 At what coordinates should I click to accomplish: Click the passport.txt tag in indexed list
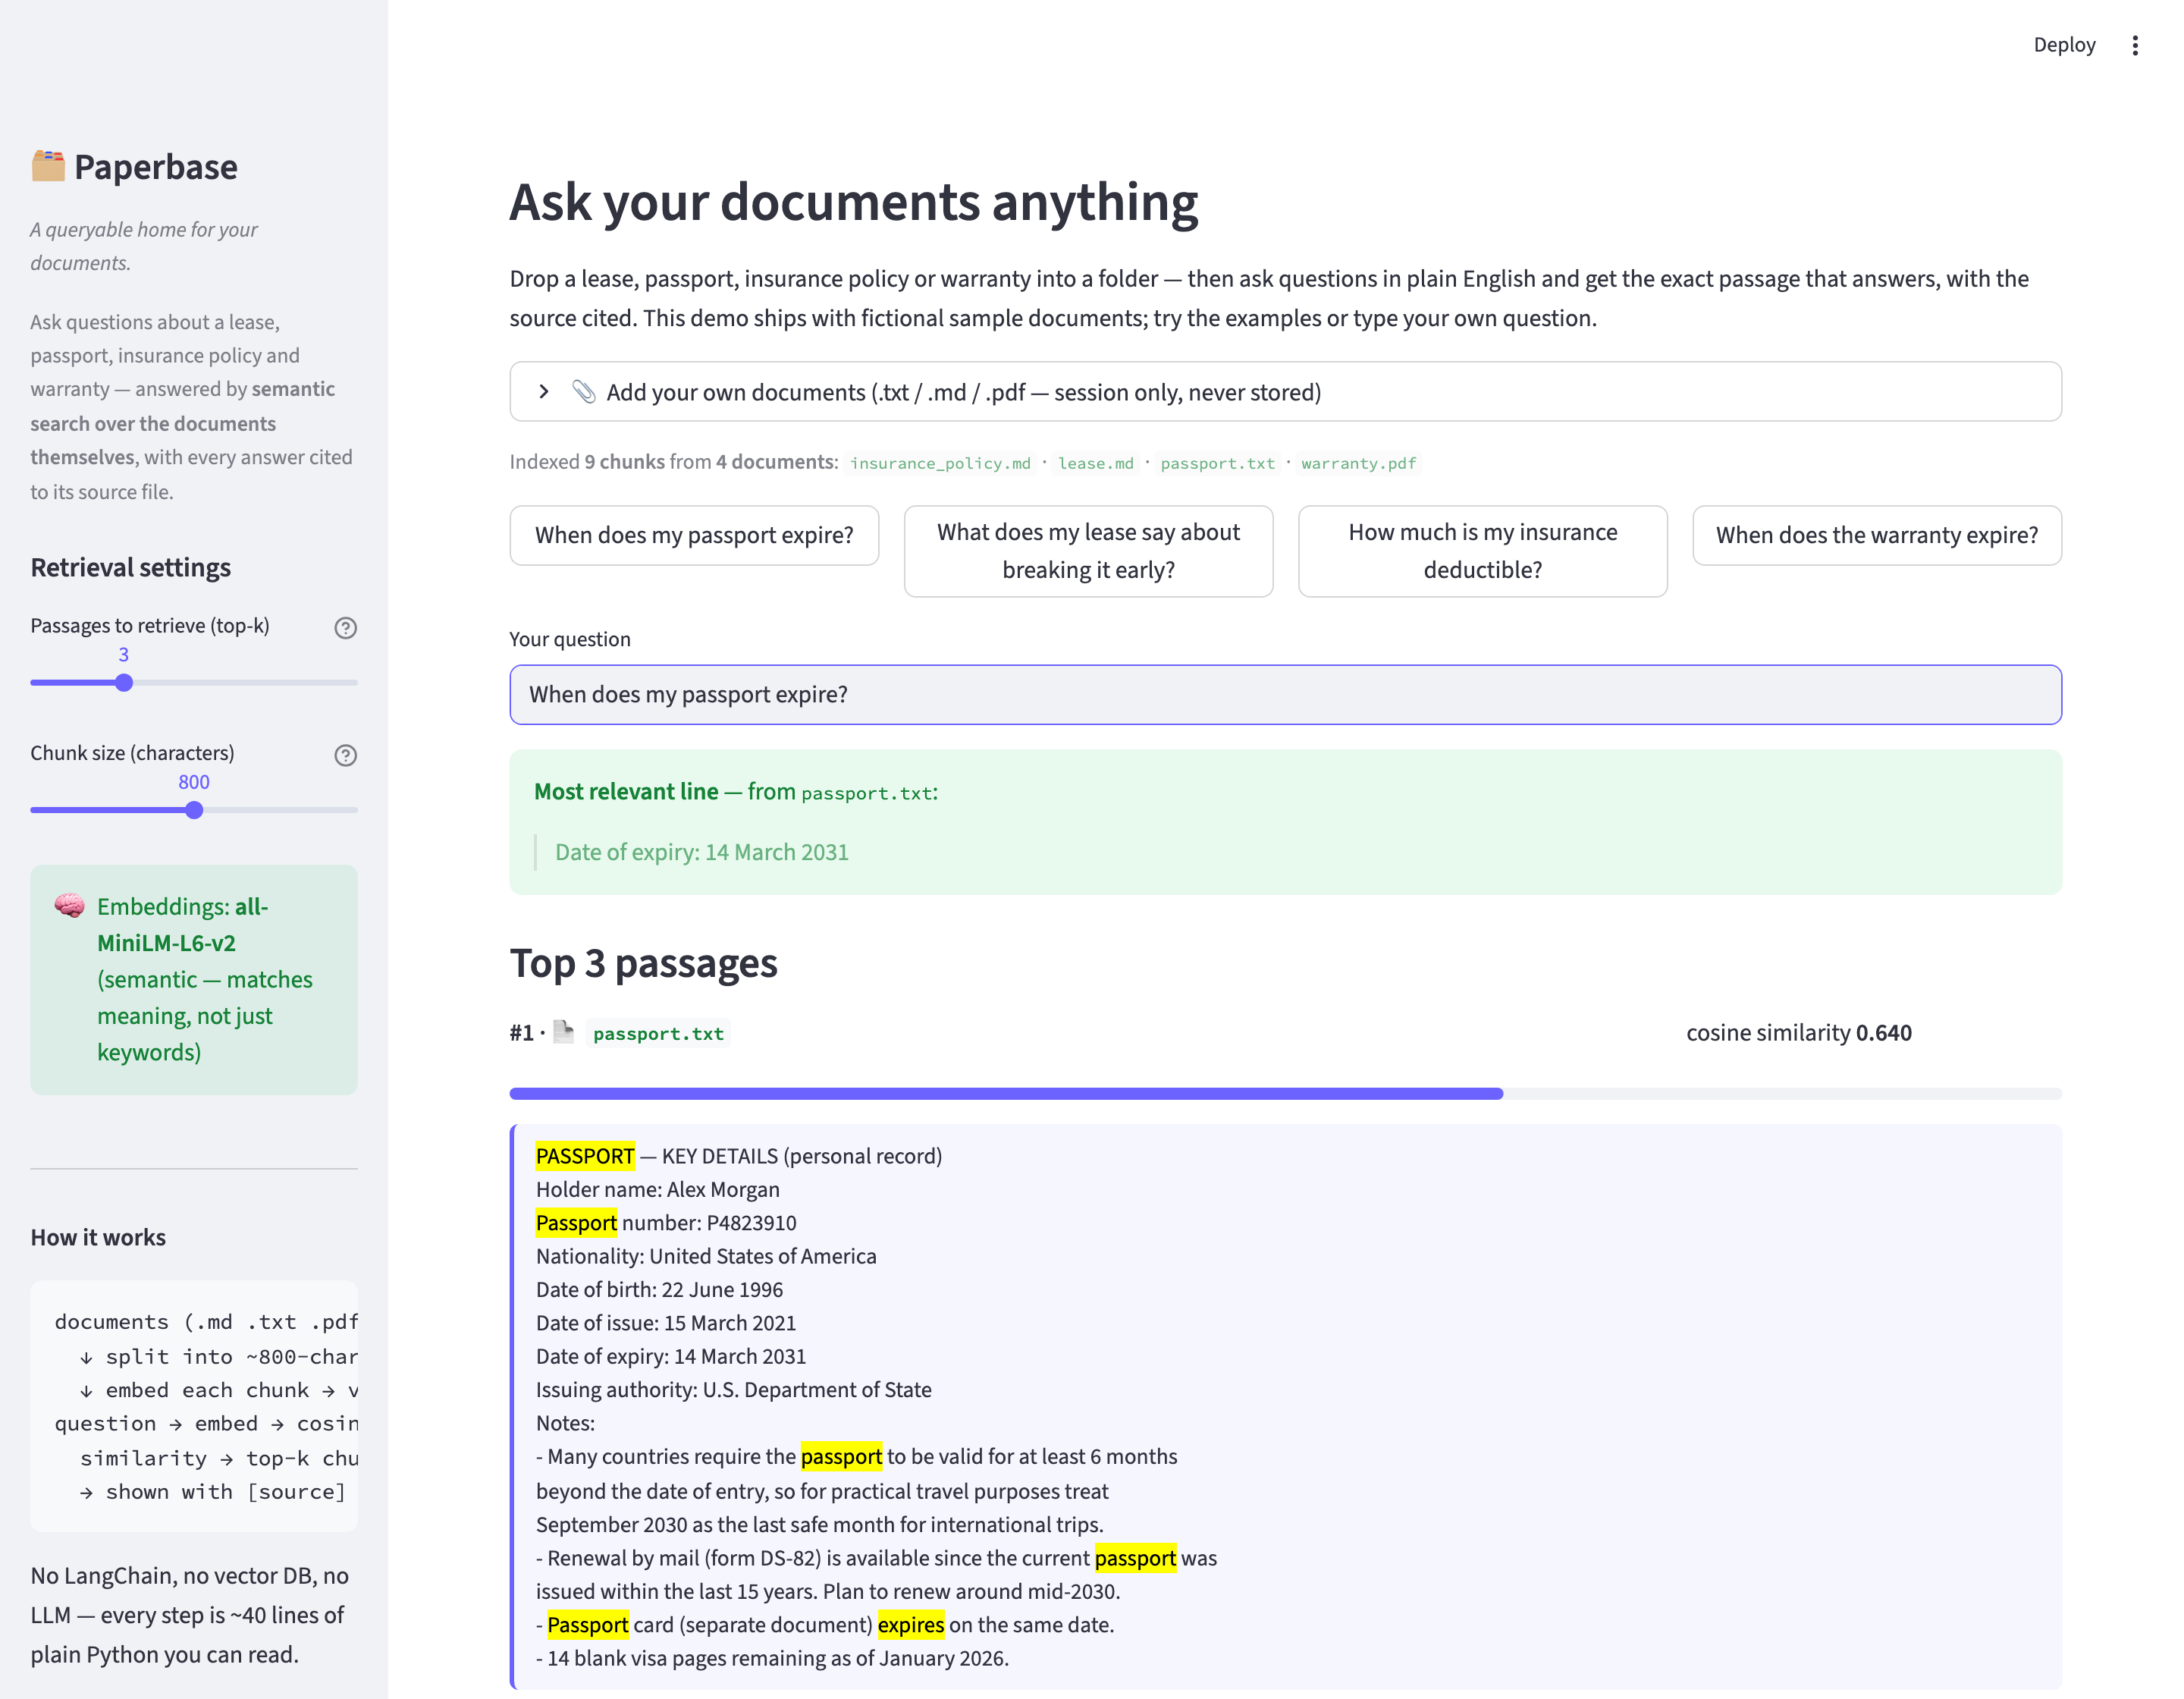[1217, 463]
